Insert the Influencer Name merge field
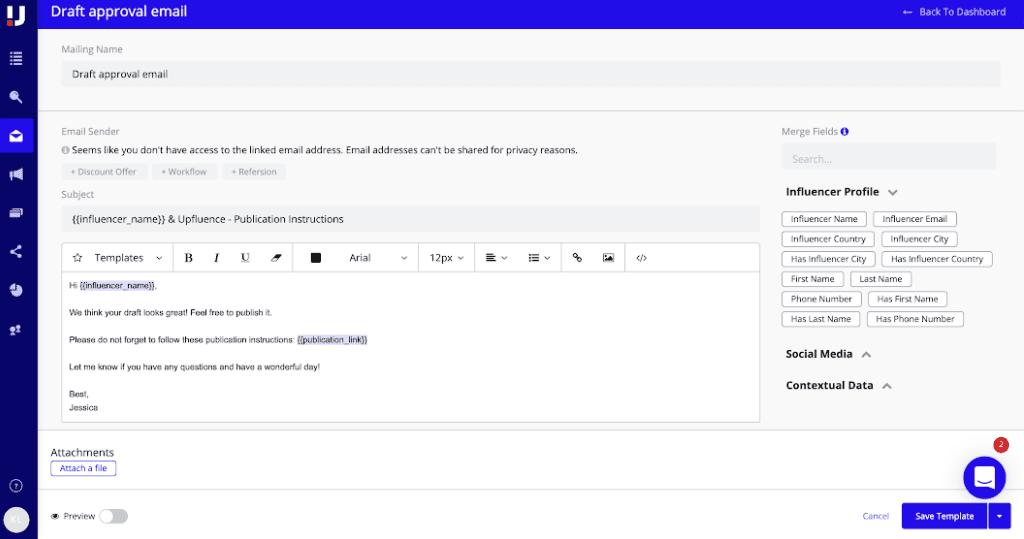1024x539 pixels. coord(824,219)
